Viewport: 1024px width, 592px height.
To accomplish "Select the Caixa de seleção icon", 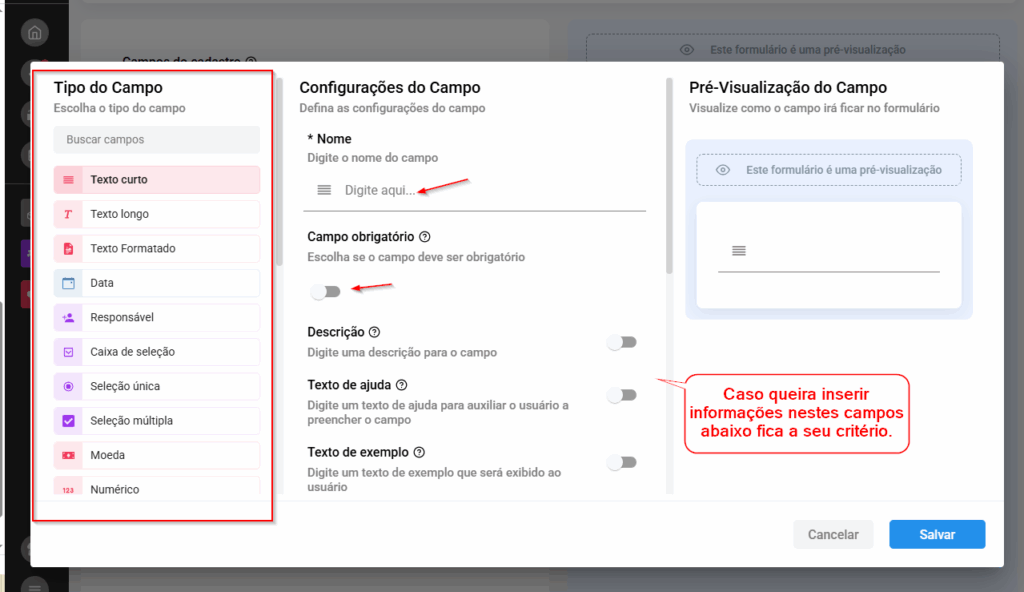I will click(68, 352).
